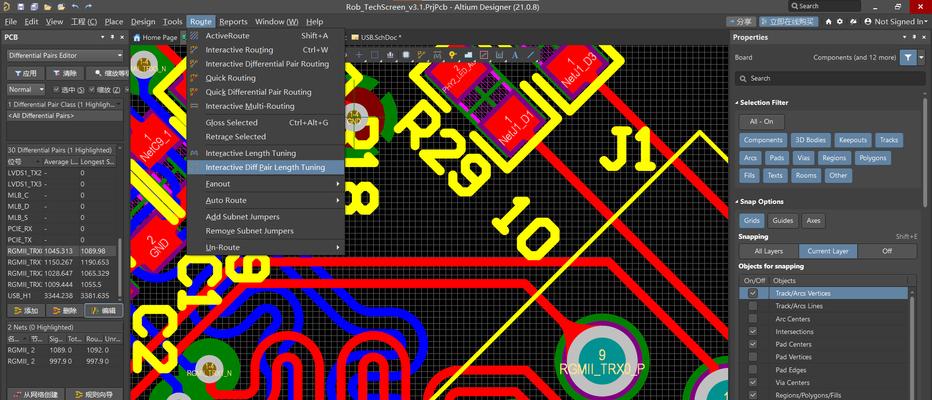Choose Interactive Diff Pair Length Tuning
The height and width of the screenshot is (400, 932).
pos(265,168)
